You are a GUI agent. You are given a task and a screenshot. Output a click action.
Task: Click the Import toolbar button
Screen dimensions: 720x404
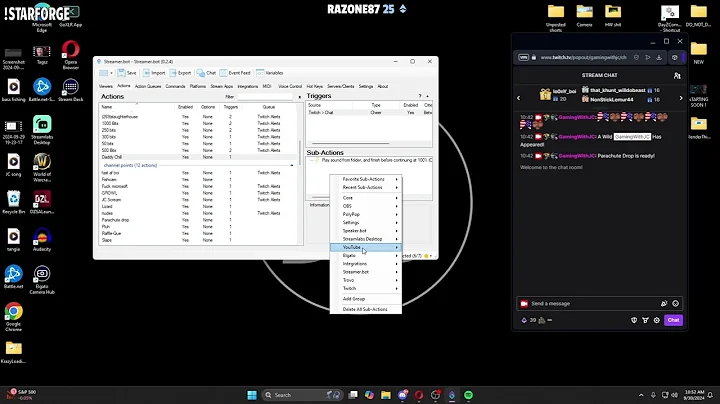click(x=154, y=73)
